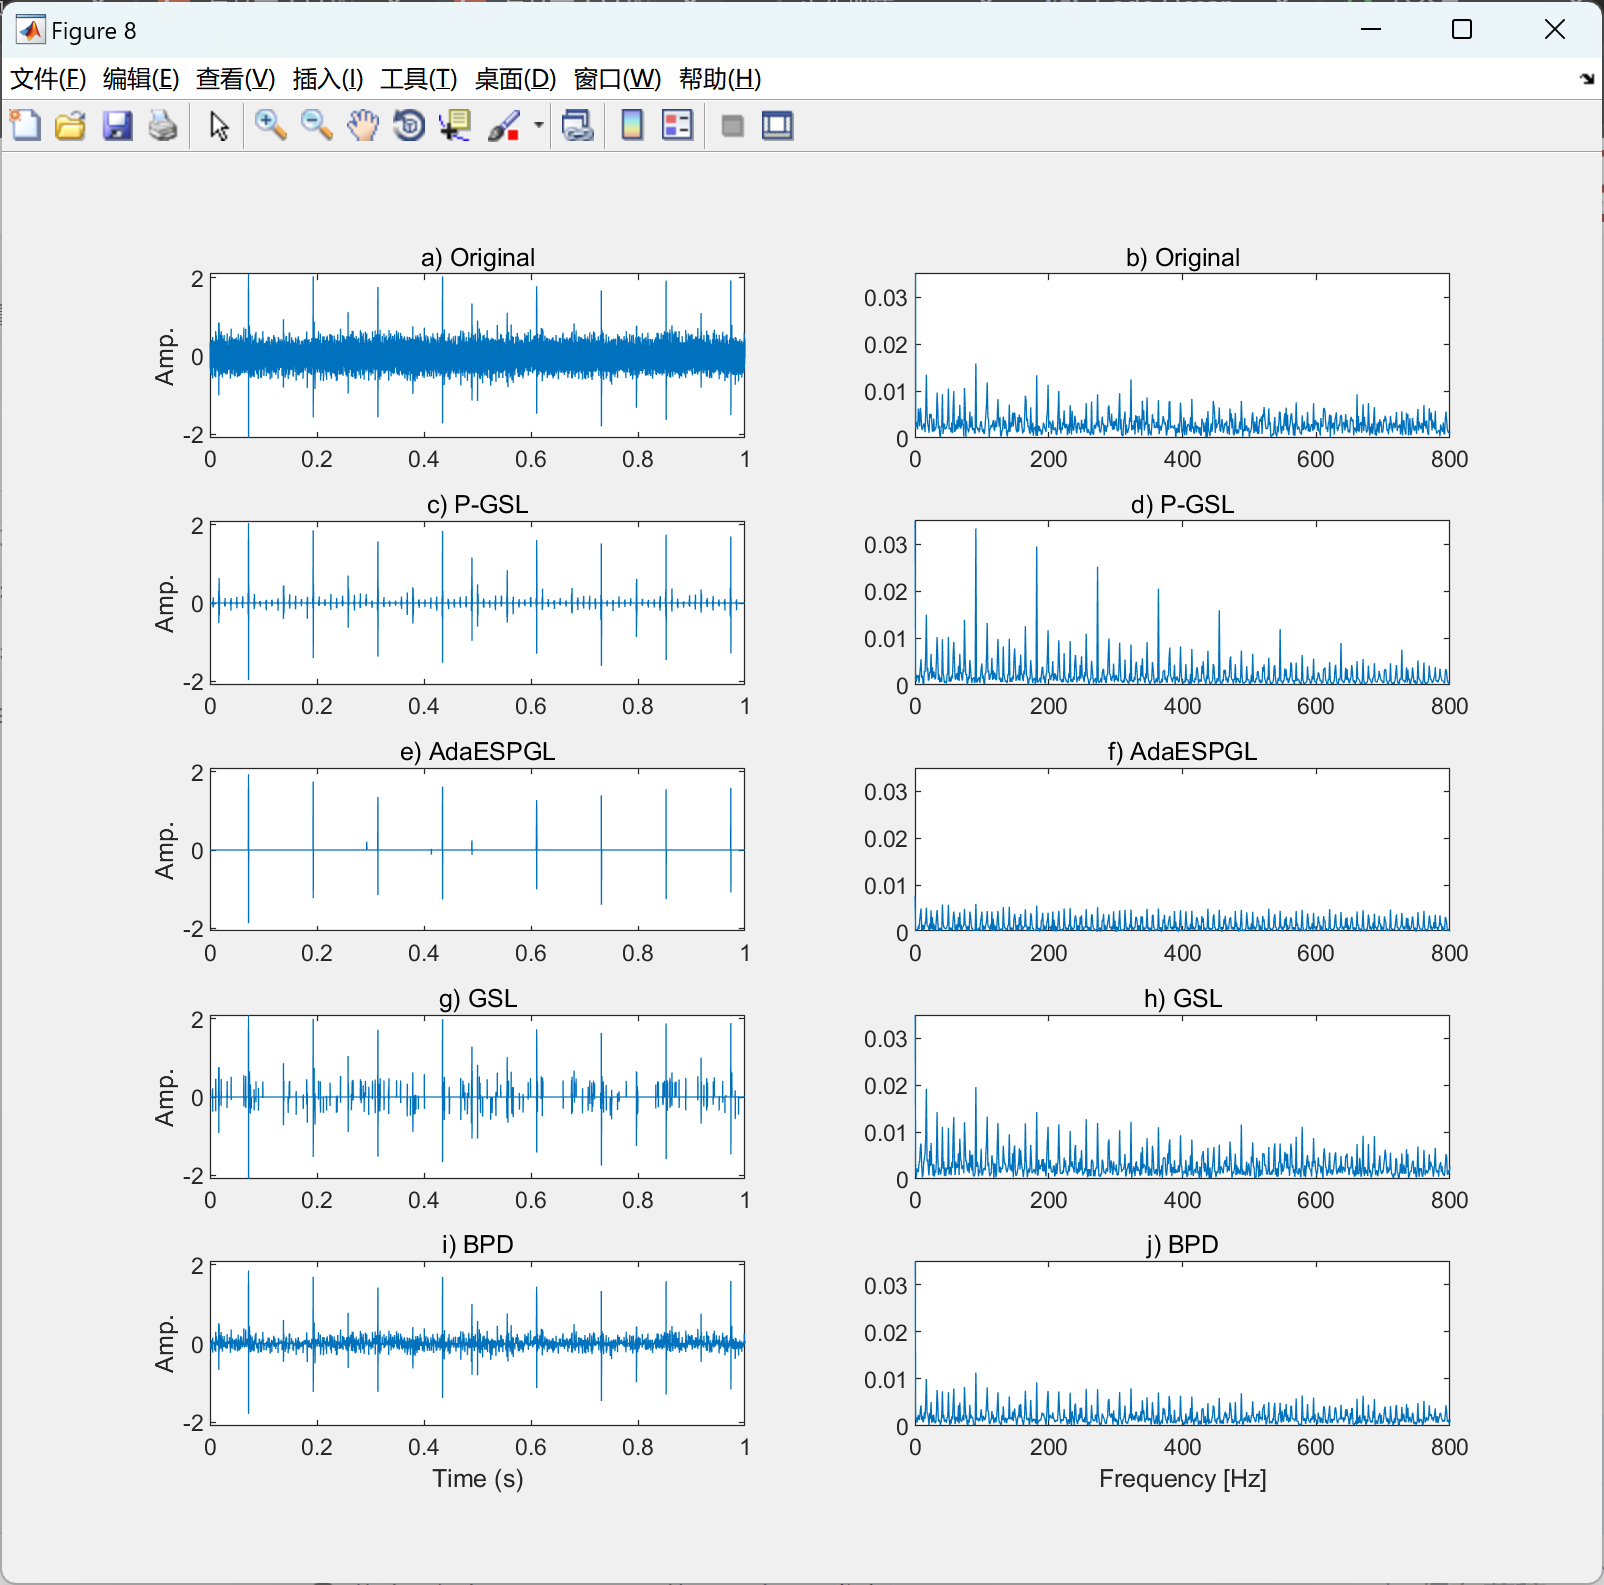
Task: Click the Link Plot button
Action: 577,126
